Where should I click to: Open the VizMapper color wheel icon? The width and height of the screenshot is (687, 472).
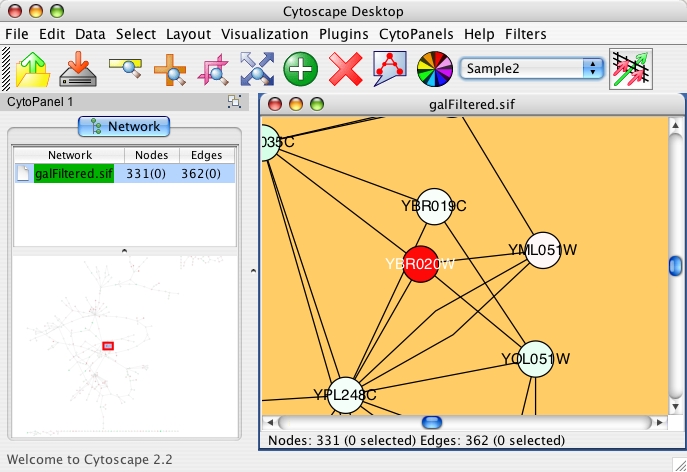click(x=434, y=69)
